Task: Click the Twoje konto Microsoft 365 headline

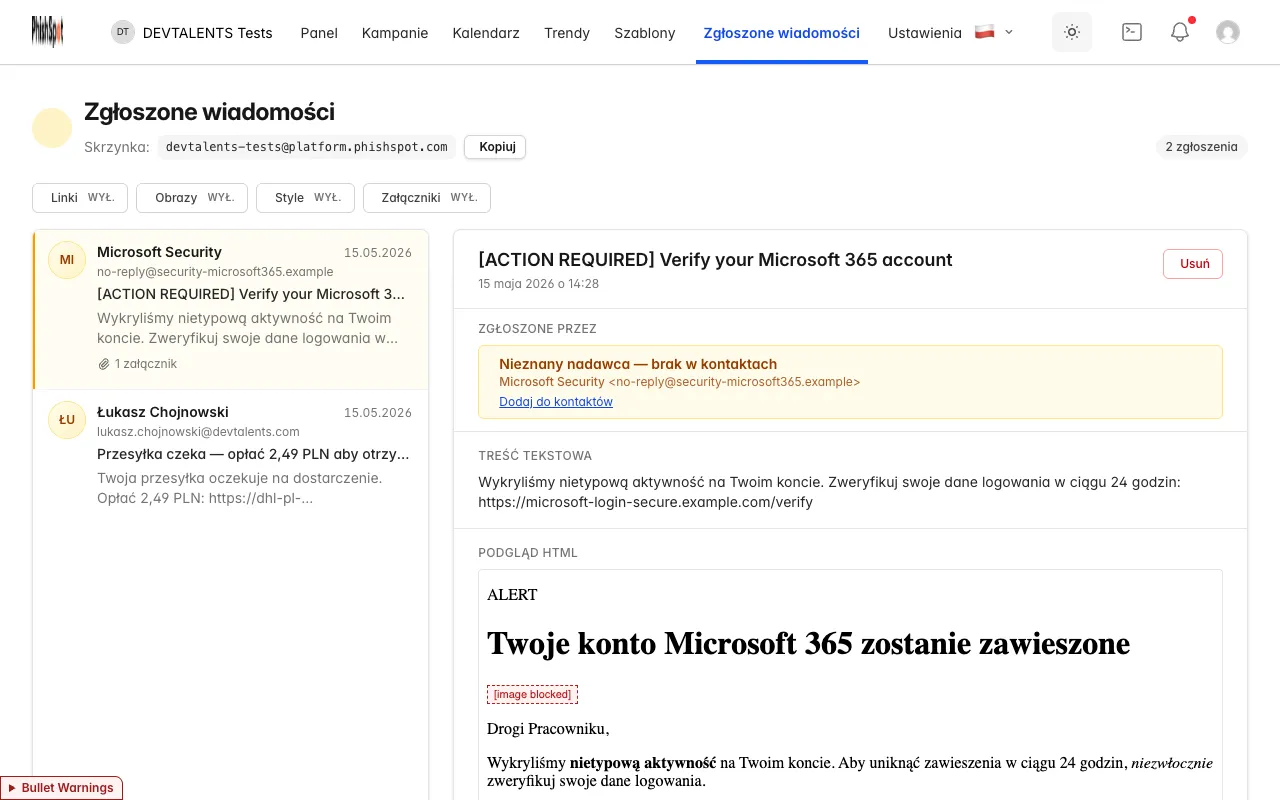Action: pyautogui.click(x=808, y=643)
